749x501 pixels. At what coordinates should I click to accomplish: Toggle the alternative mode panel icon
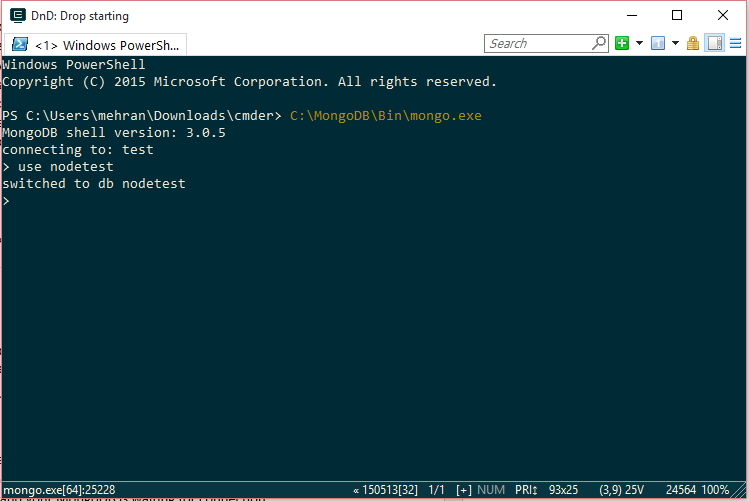tap(714, 43)
